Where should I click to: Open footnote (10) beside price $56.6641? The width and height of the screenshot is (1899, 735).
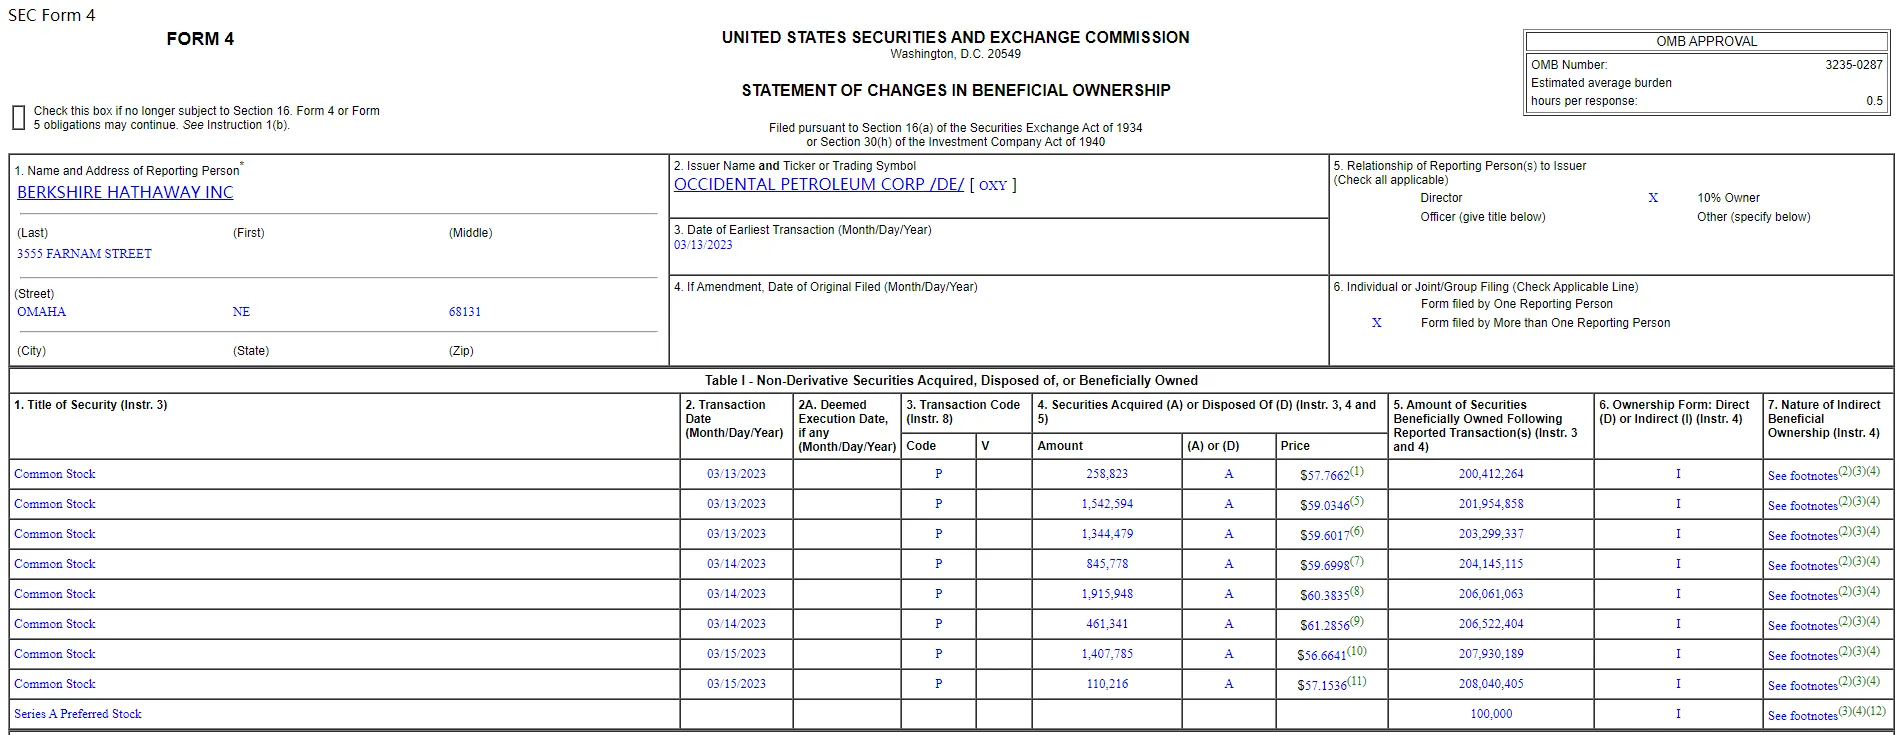pos(1357,651)
